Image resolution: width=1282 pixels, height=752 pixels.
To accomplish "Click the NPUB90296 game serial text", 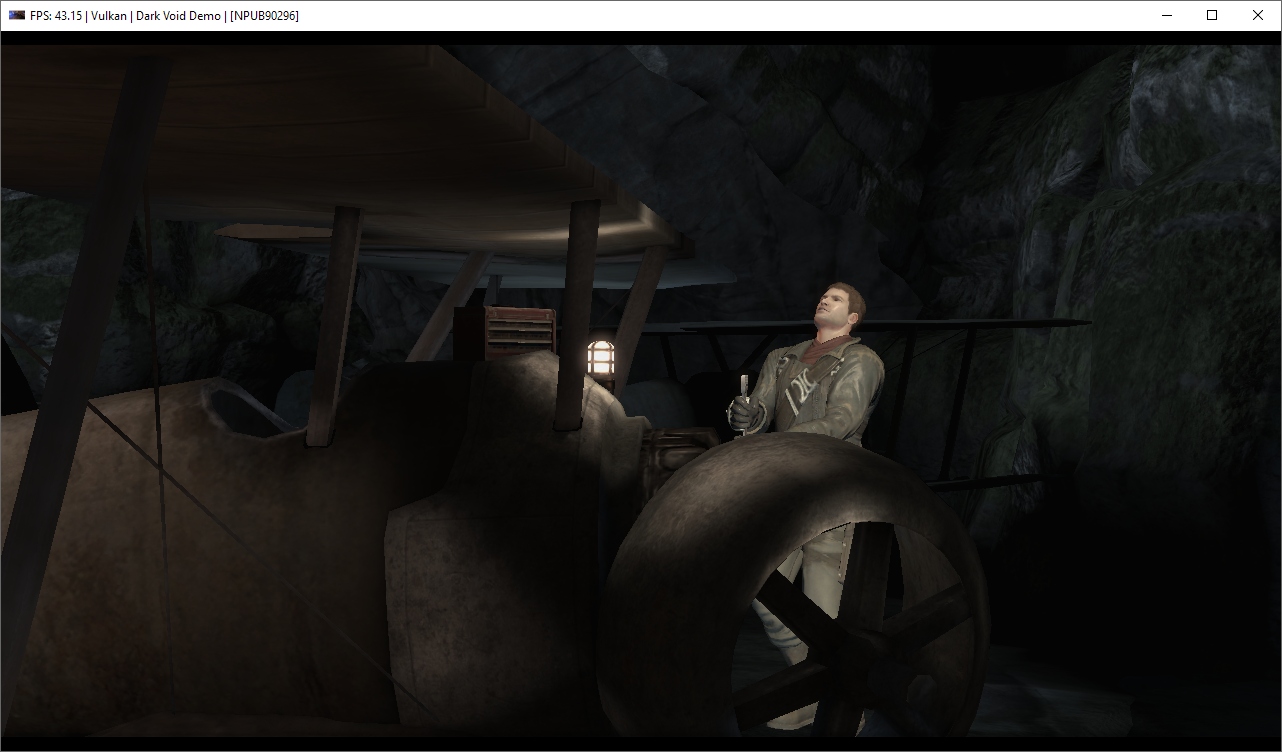I will coord(264,16).
